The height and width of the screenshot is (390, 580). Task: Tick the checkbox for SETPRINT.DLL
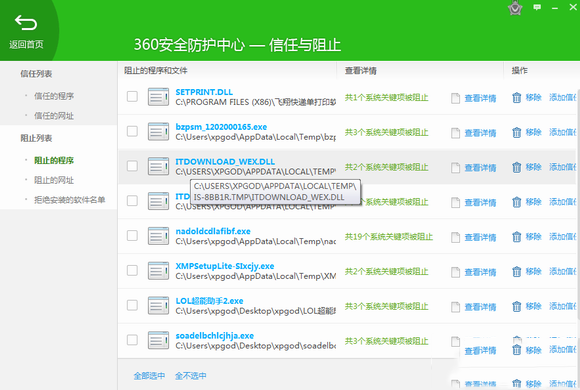[132, 97]
